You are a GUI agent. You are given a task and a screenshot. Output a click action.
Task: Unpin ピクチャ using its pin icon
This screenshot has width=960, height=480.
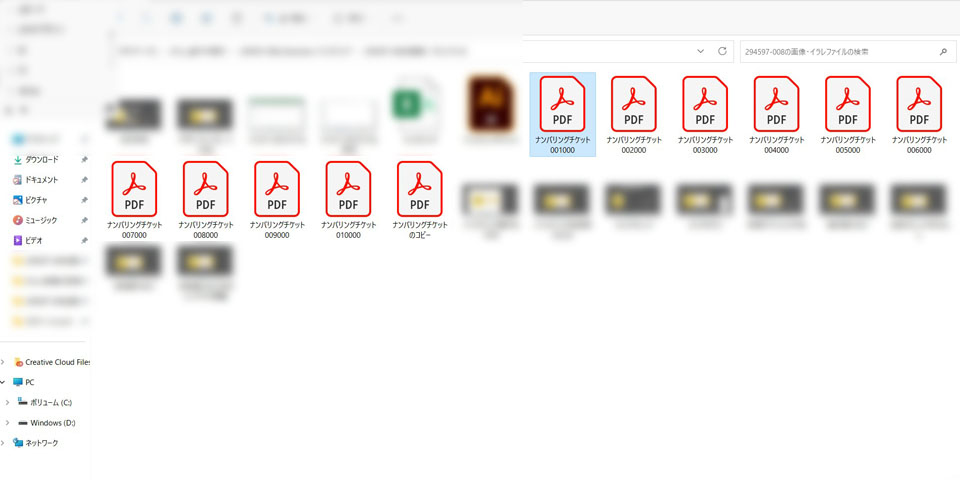coord(84,200)
